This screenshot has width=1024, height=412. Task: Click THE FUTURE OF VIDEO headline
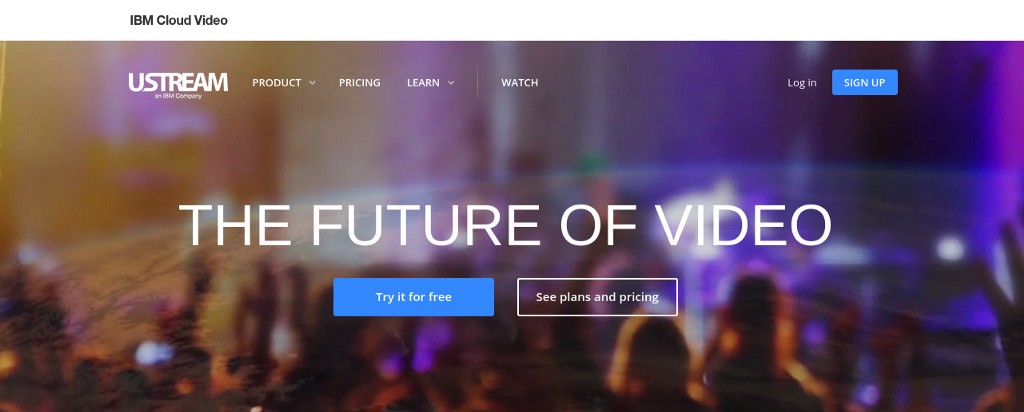point(505,225)
